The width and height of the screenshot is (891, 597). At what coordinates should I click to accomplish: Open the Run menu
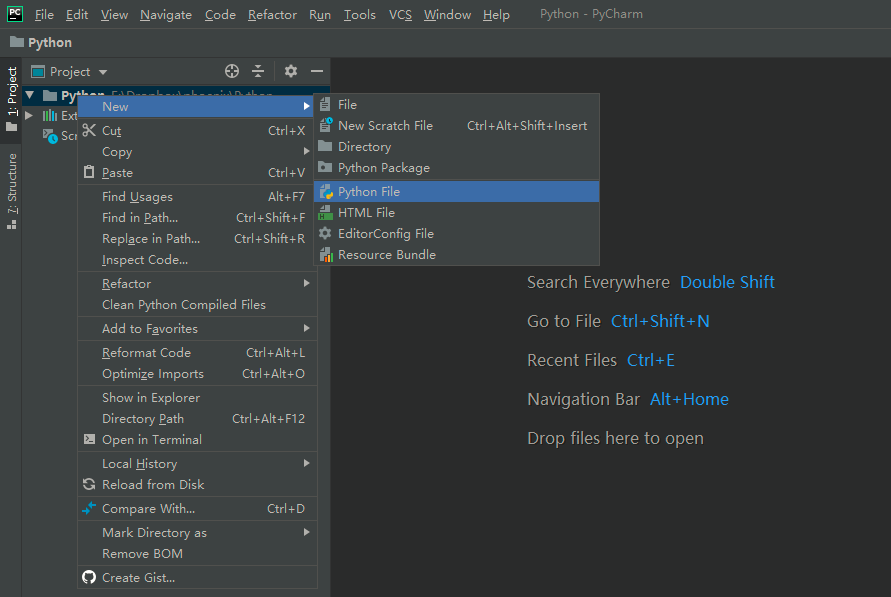320,15
